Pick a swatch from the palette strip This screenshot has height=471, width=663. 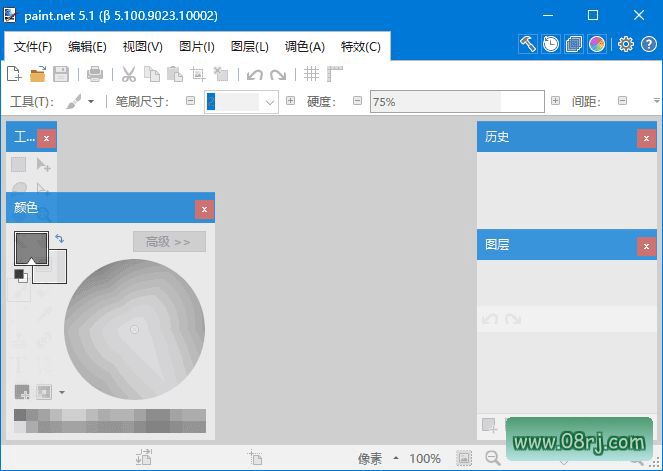pyautogui.click(x=110, y=421)
